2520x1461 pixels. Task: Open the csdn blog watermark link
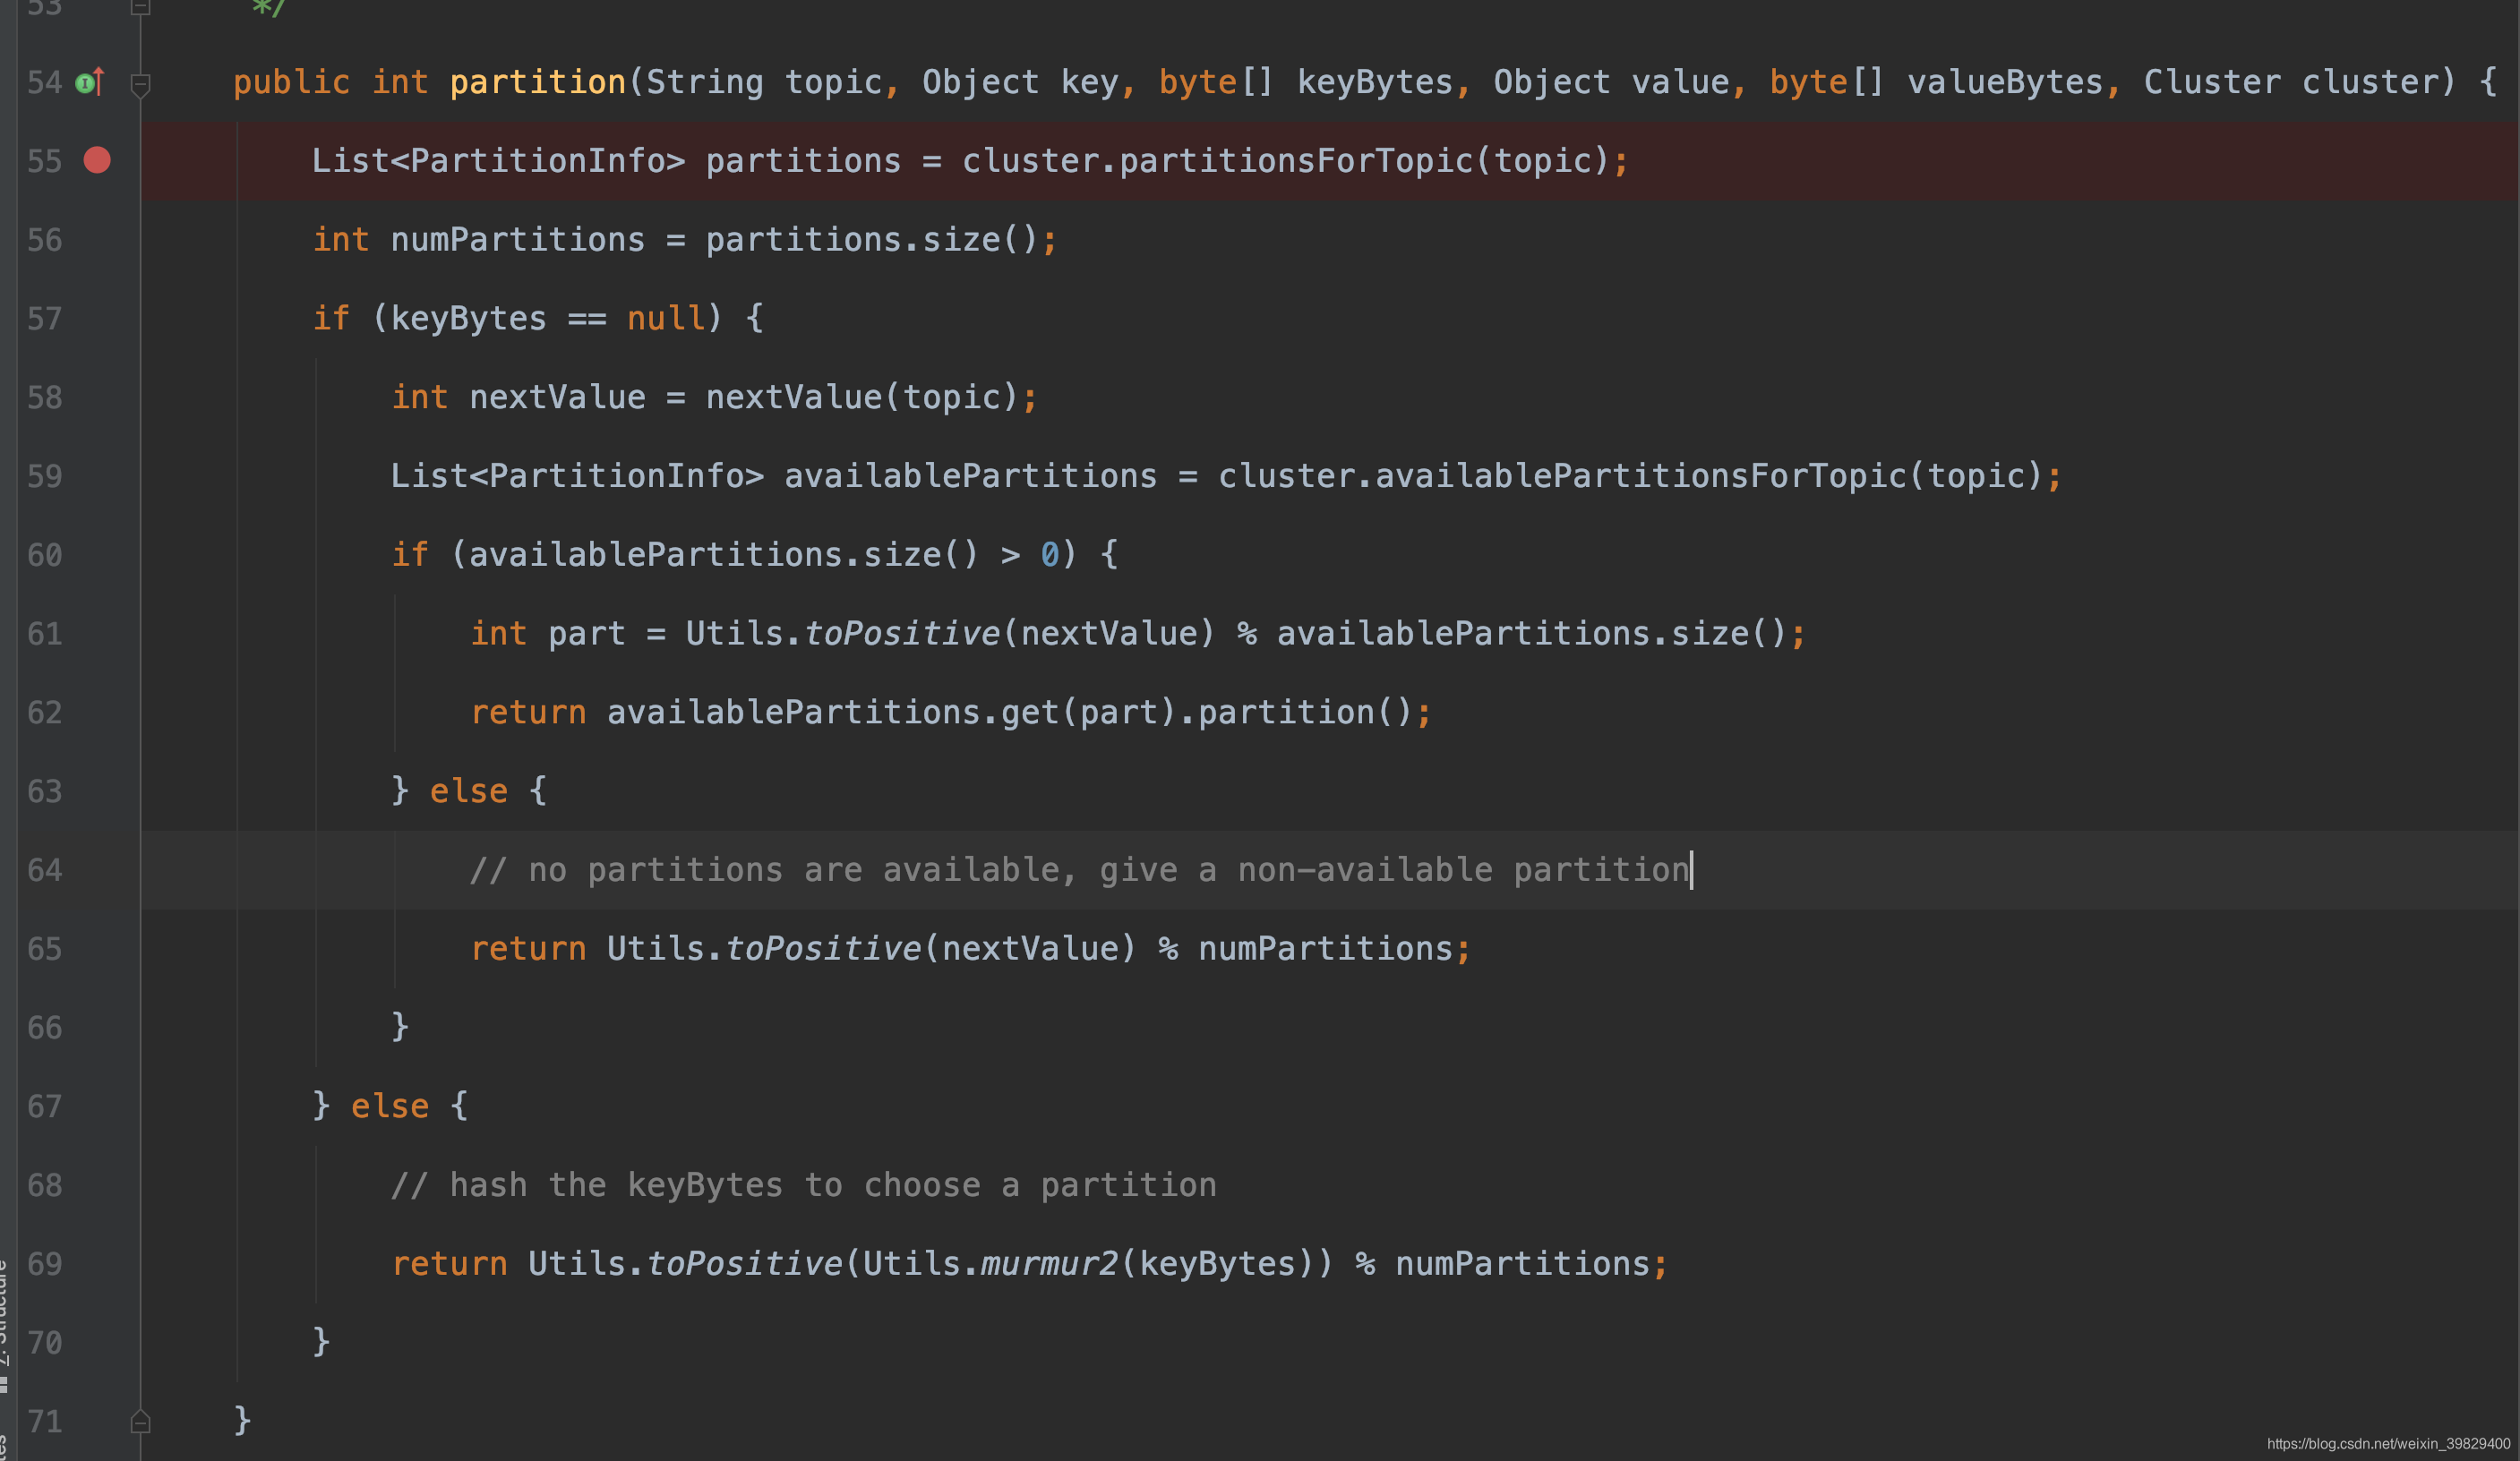click(x=2388, y=1444)
